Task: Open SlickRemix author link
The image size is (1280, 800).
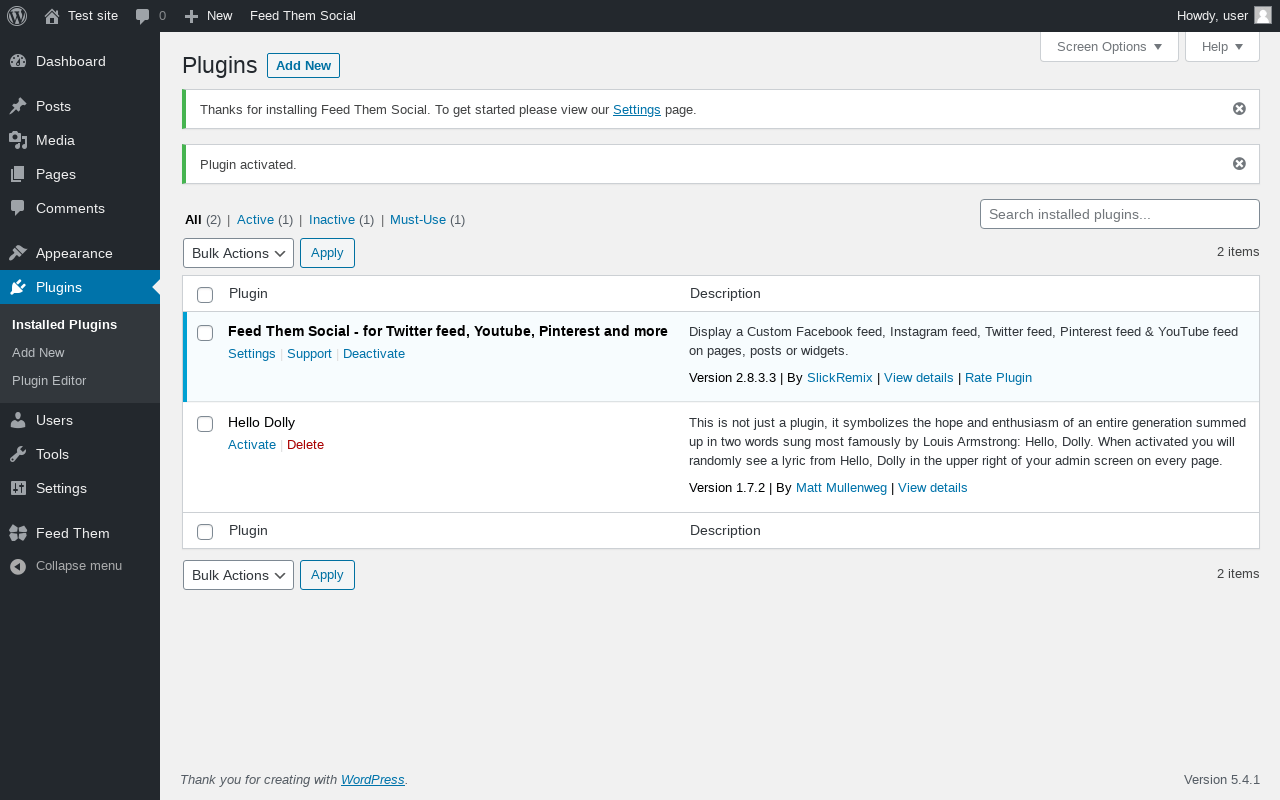Action: [840, 378]
